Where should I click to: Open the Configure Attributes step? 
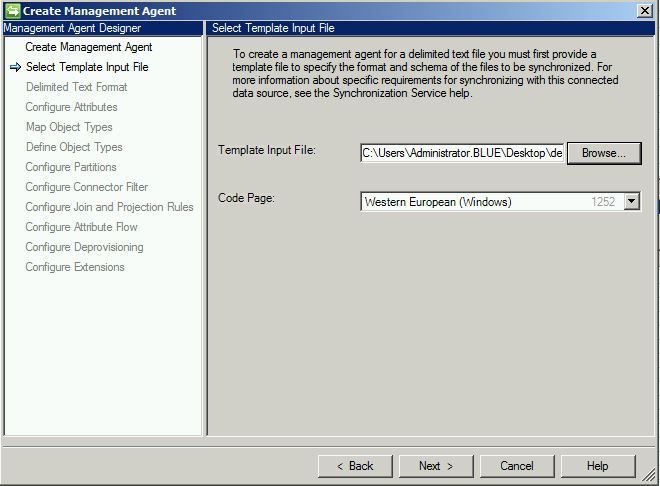pos(71,107)
